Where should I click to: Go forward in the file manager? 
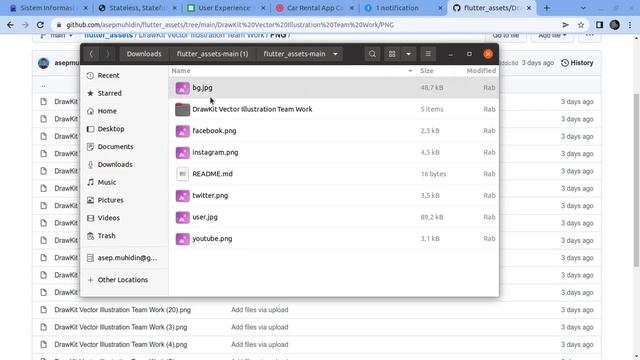(107, 54)
